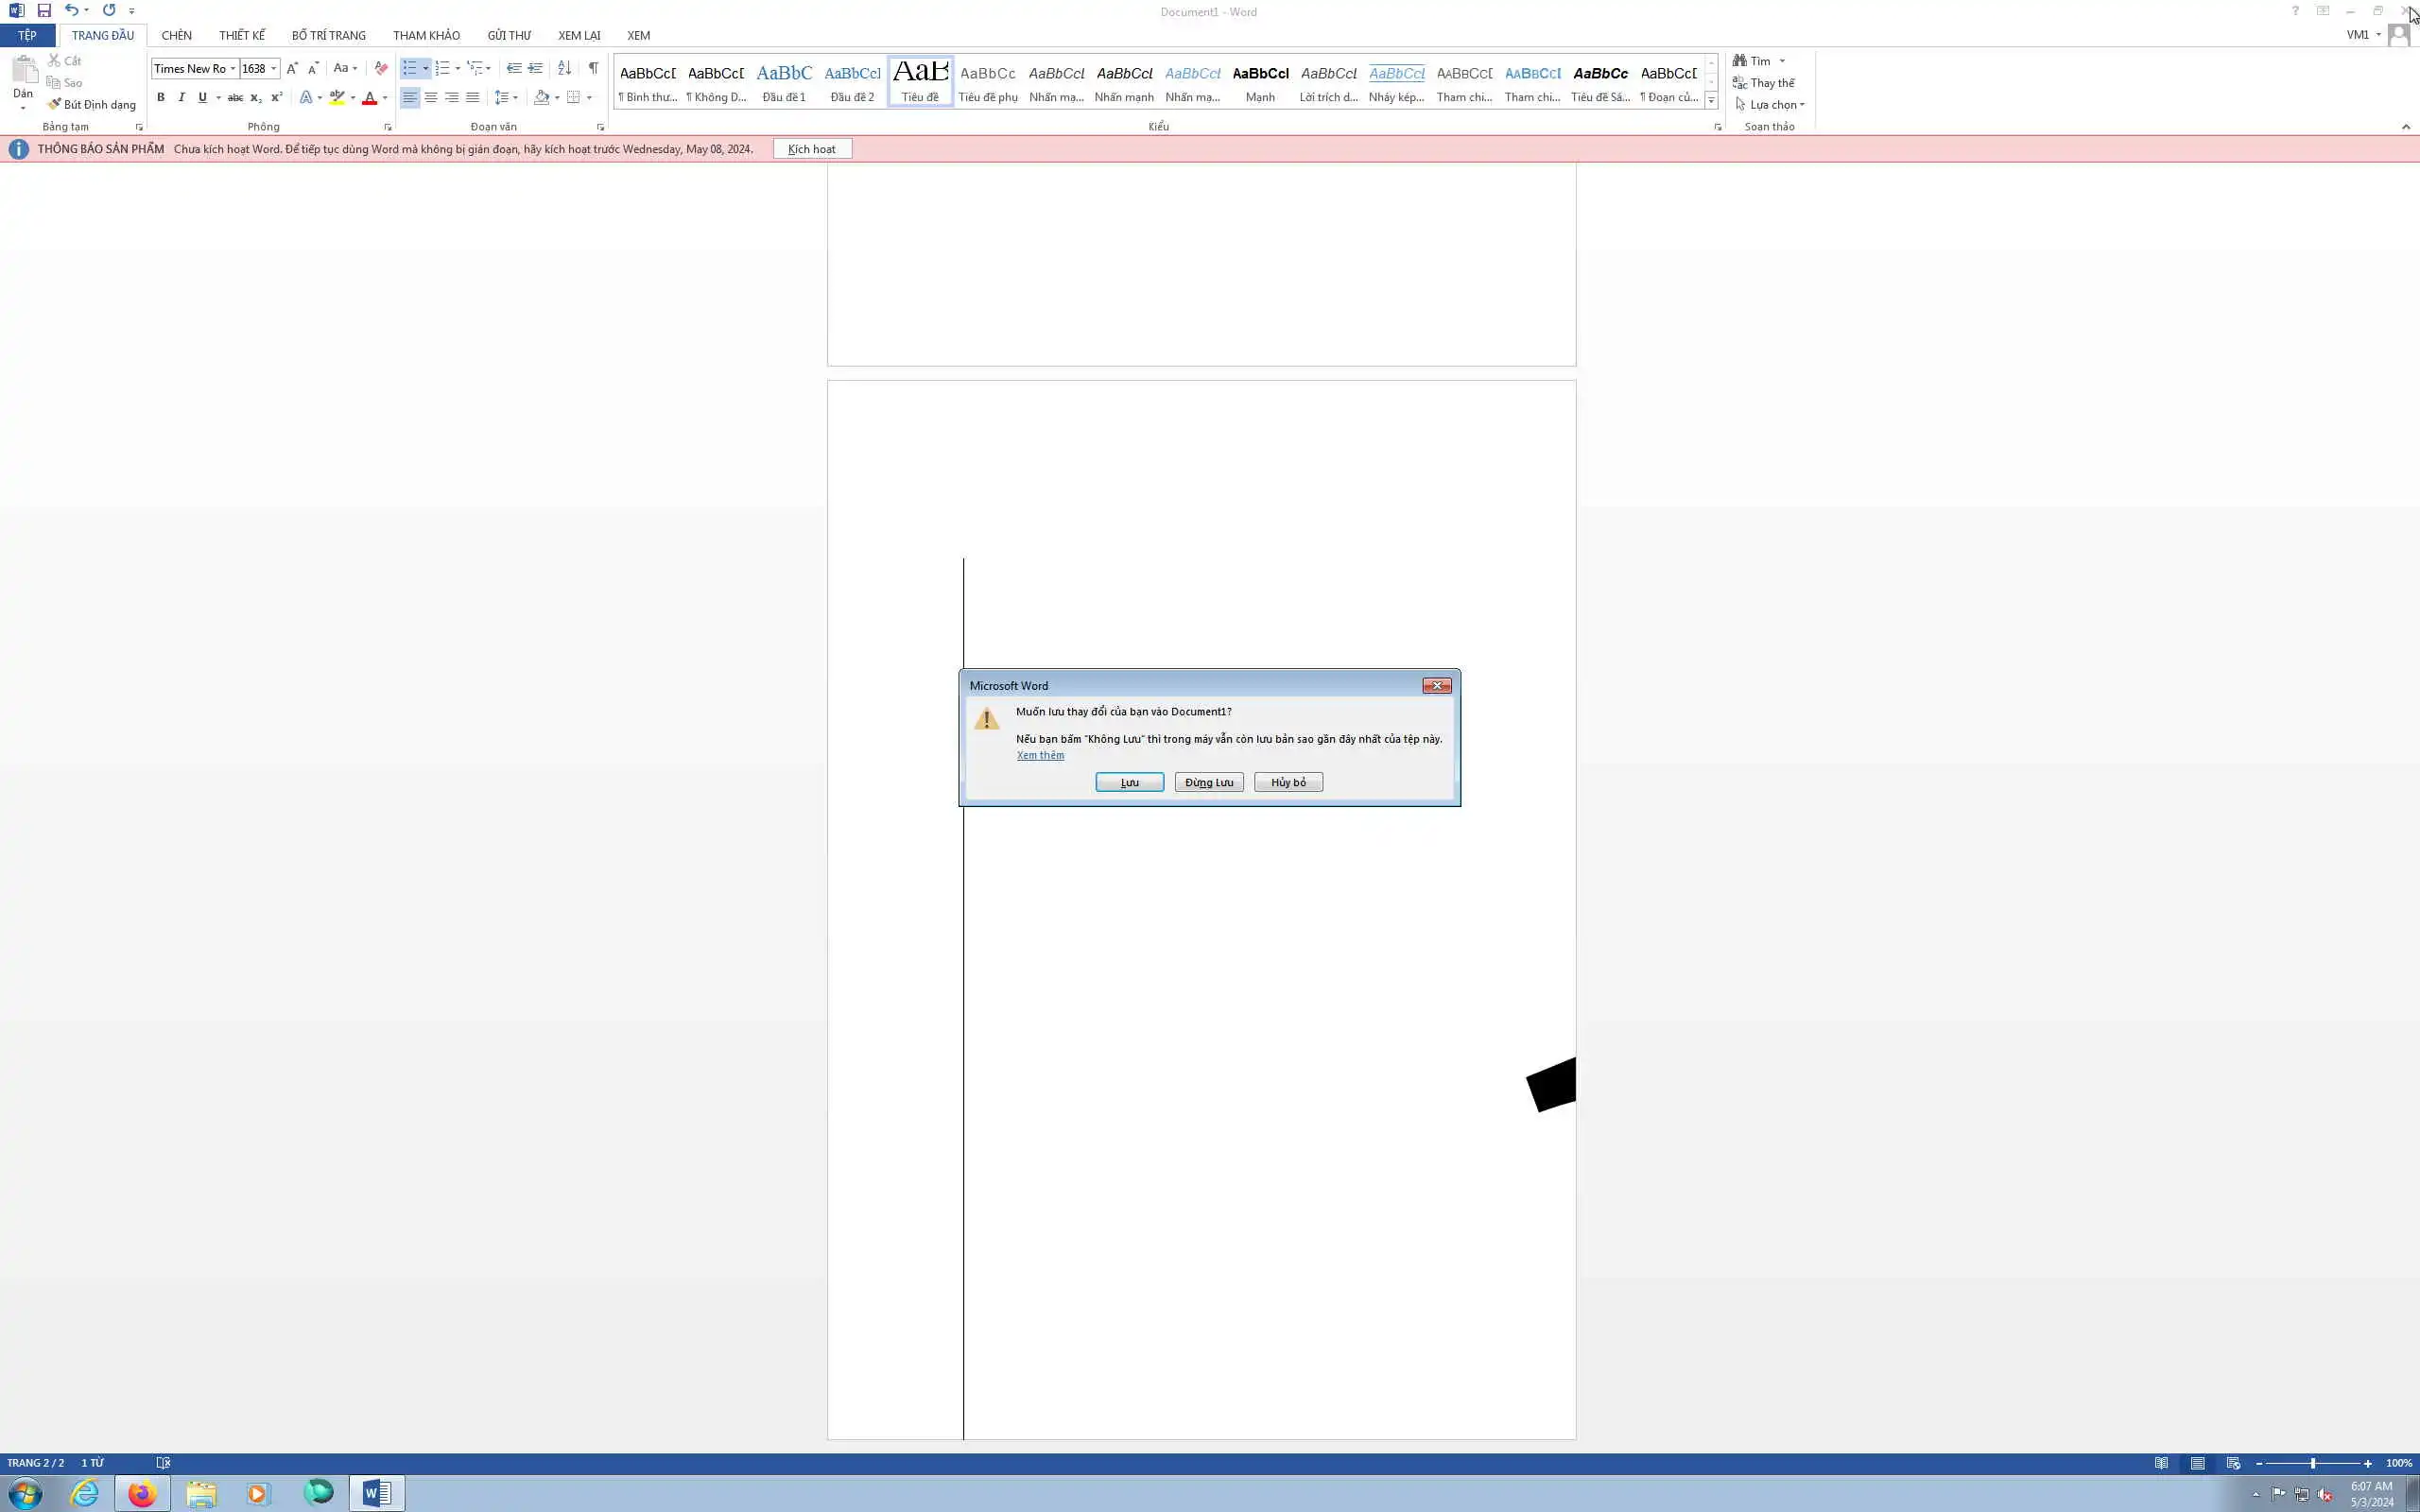The width and height of the screenshot is (2420, 1512).
Task: Click the Lưu button in dialog
Action: pyautogui.click(x=1129, y=782)
